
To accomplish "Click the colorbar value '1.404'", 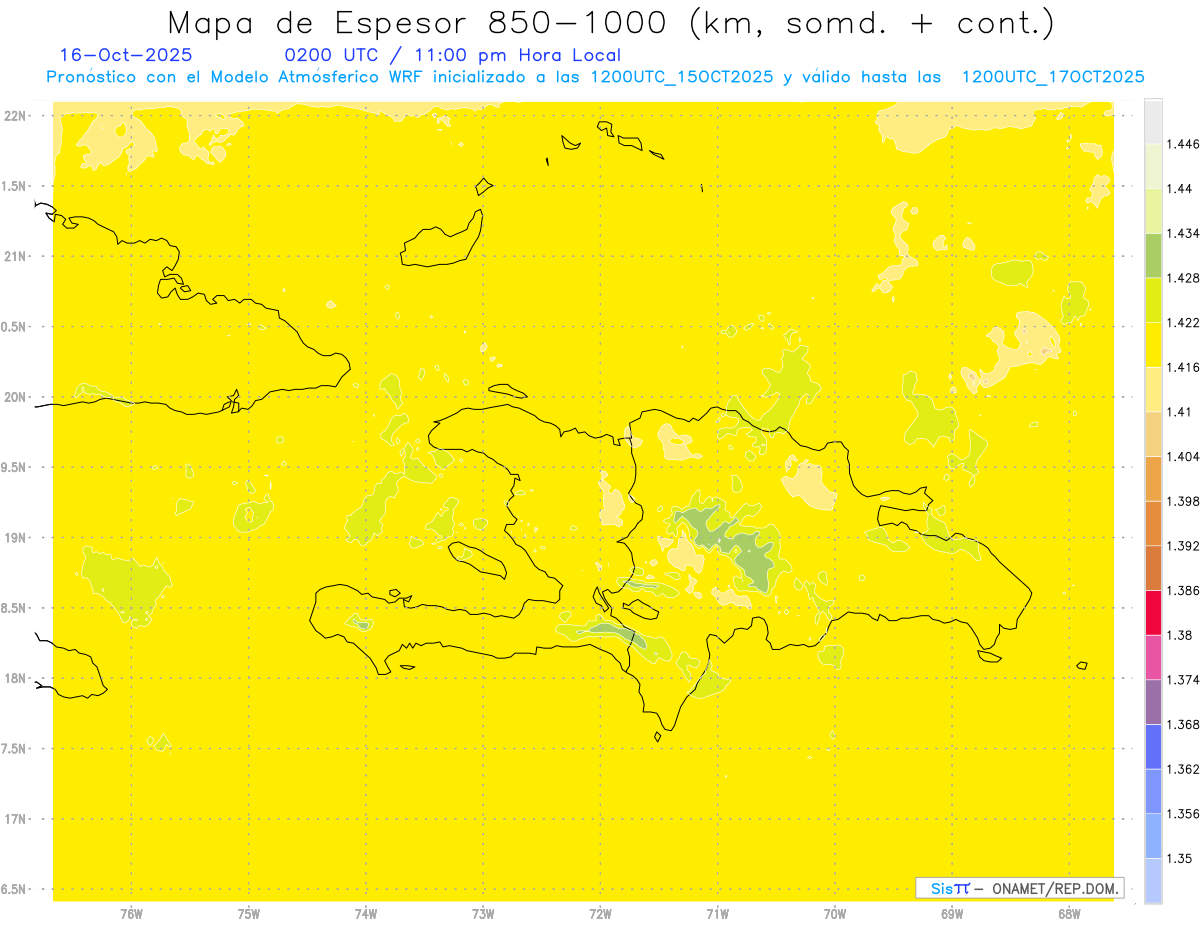I will click(1183, 457).
